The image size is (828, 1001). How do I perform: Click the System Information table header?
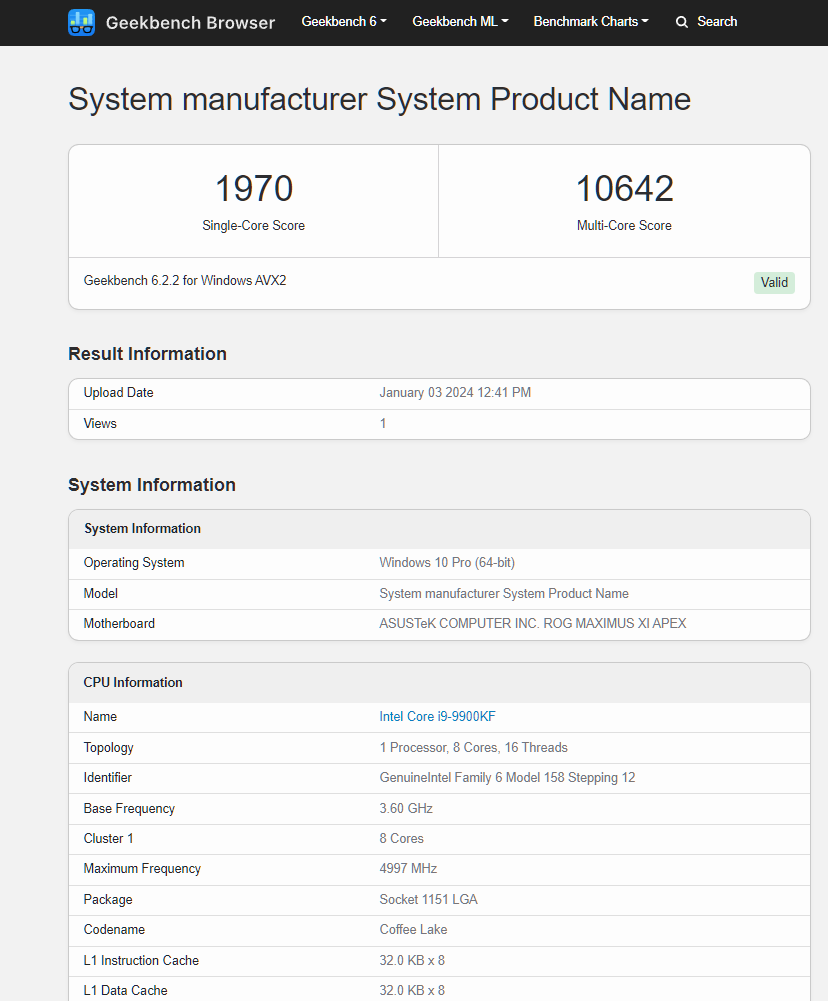click(142, 529)
